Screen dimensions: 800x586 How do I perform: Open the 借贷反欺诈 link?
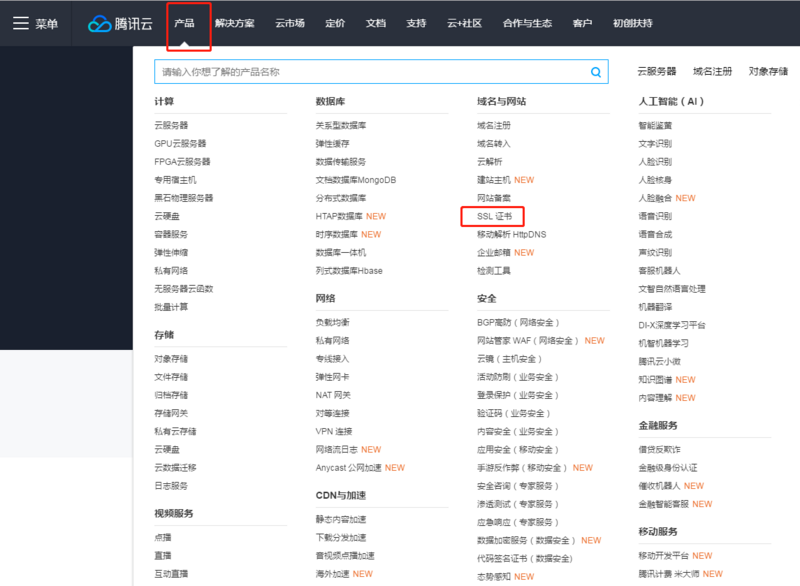click(x=659, y=449)
